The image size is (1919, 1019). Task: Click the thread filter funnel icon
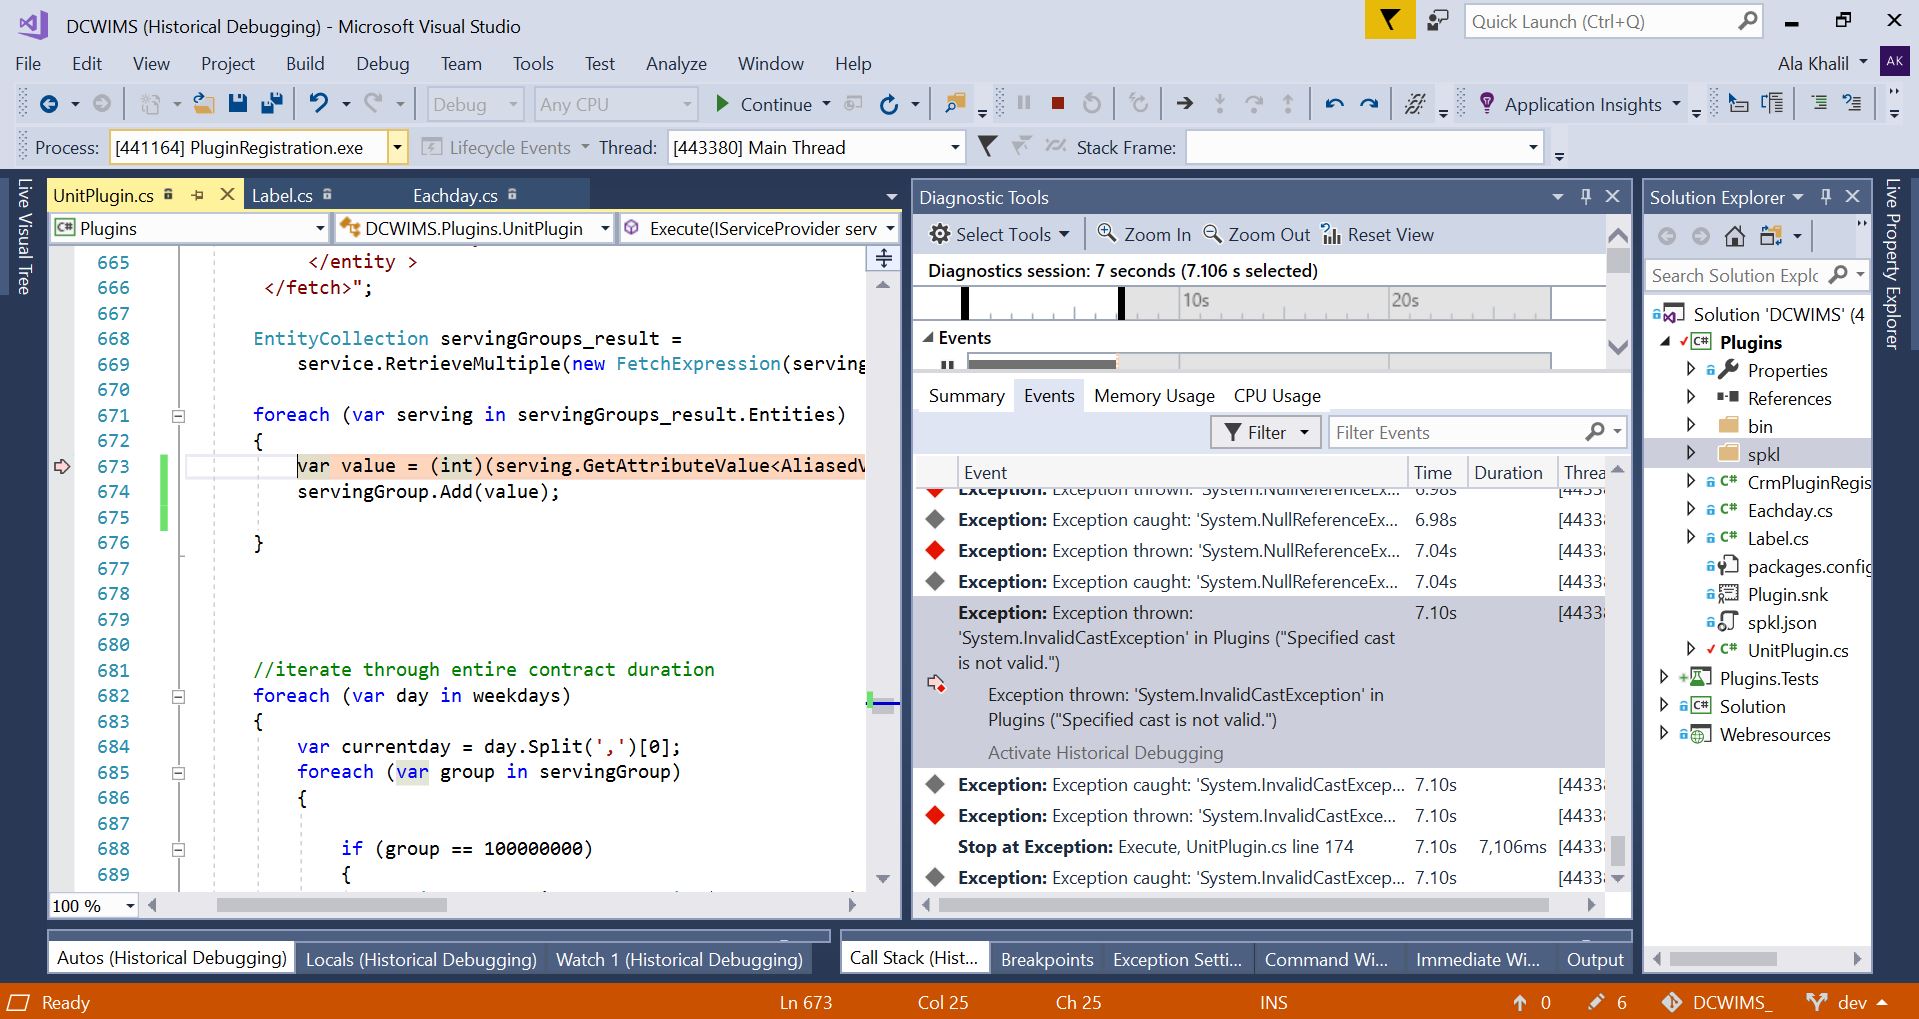(987, 147)
